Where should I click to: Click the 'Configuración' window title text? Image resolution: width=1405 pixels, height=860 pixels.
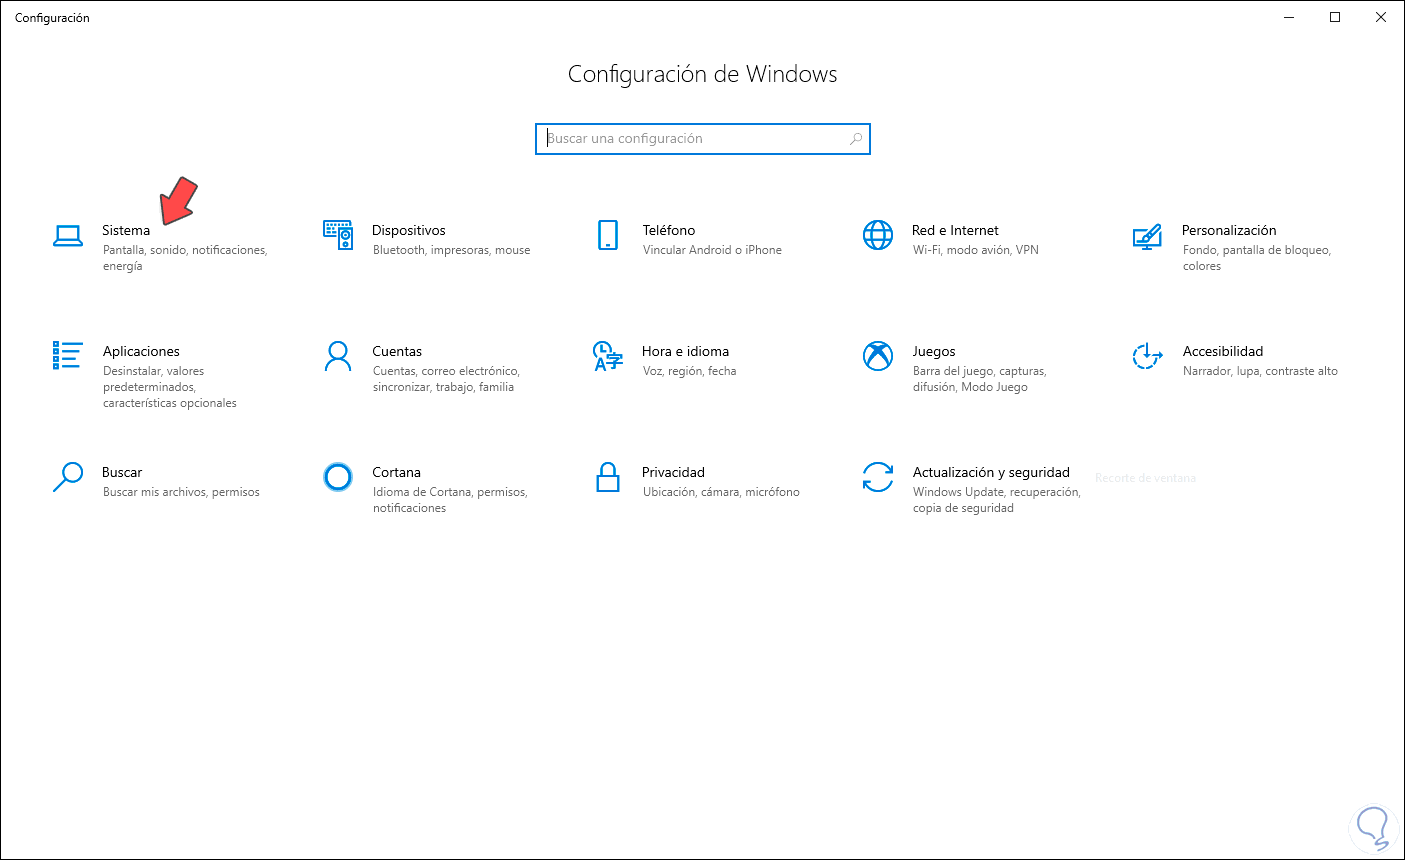click(52, 18)
